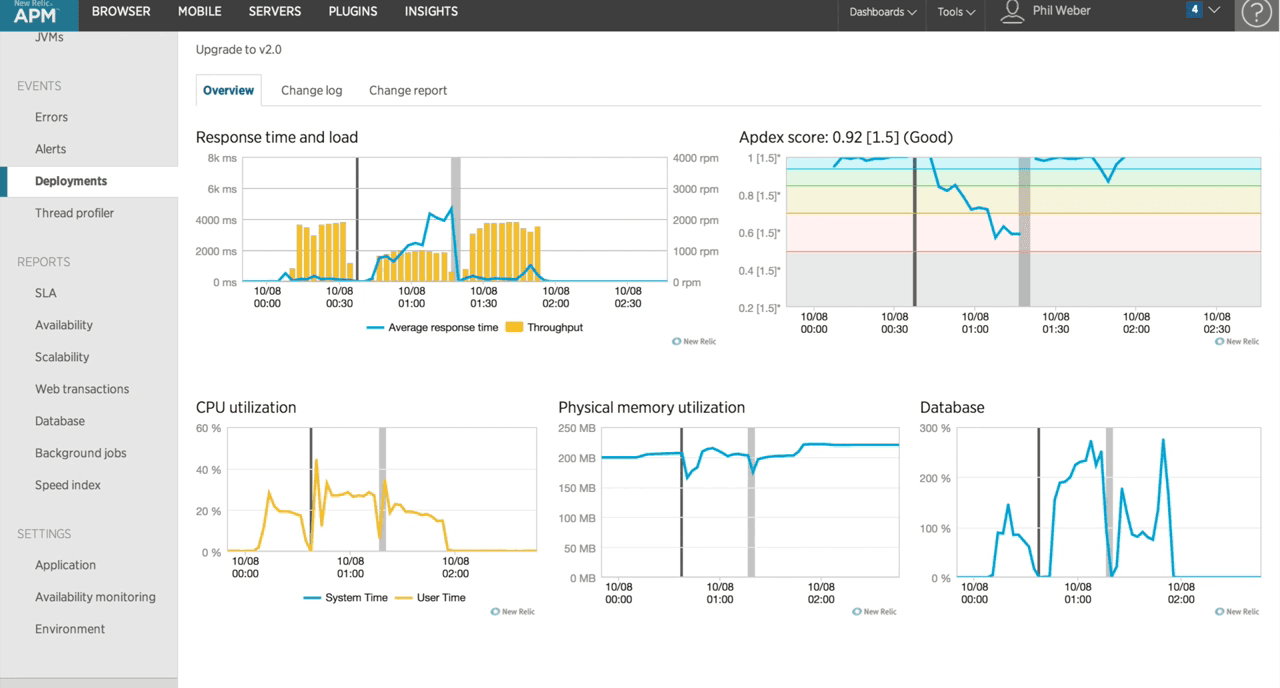Toggle Throughput legend series
Screen dimensions: 1280x688
coord(544,327)
